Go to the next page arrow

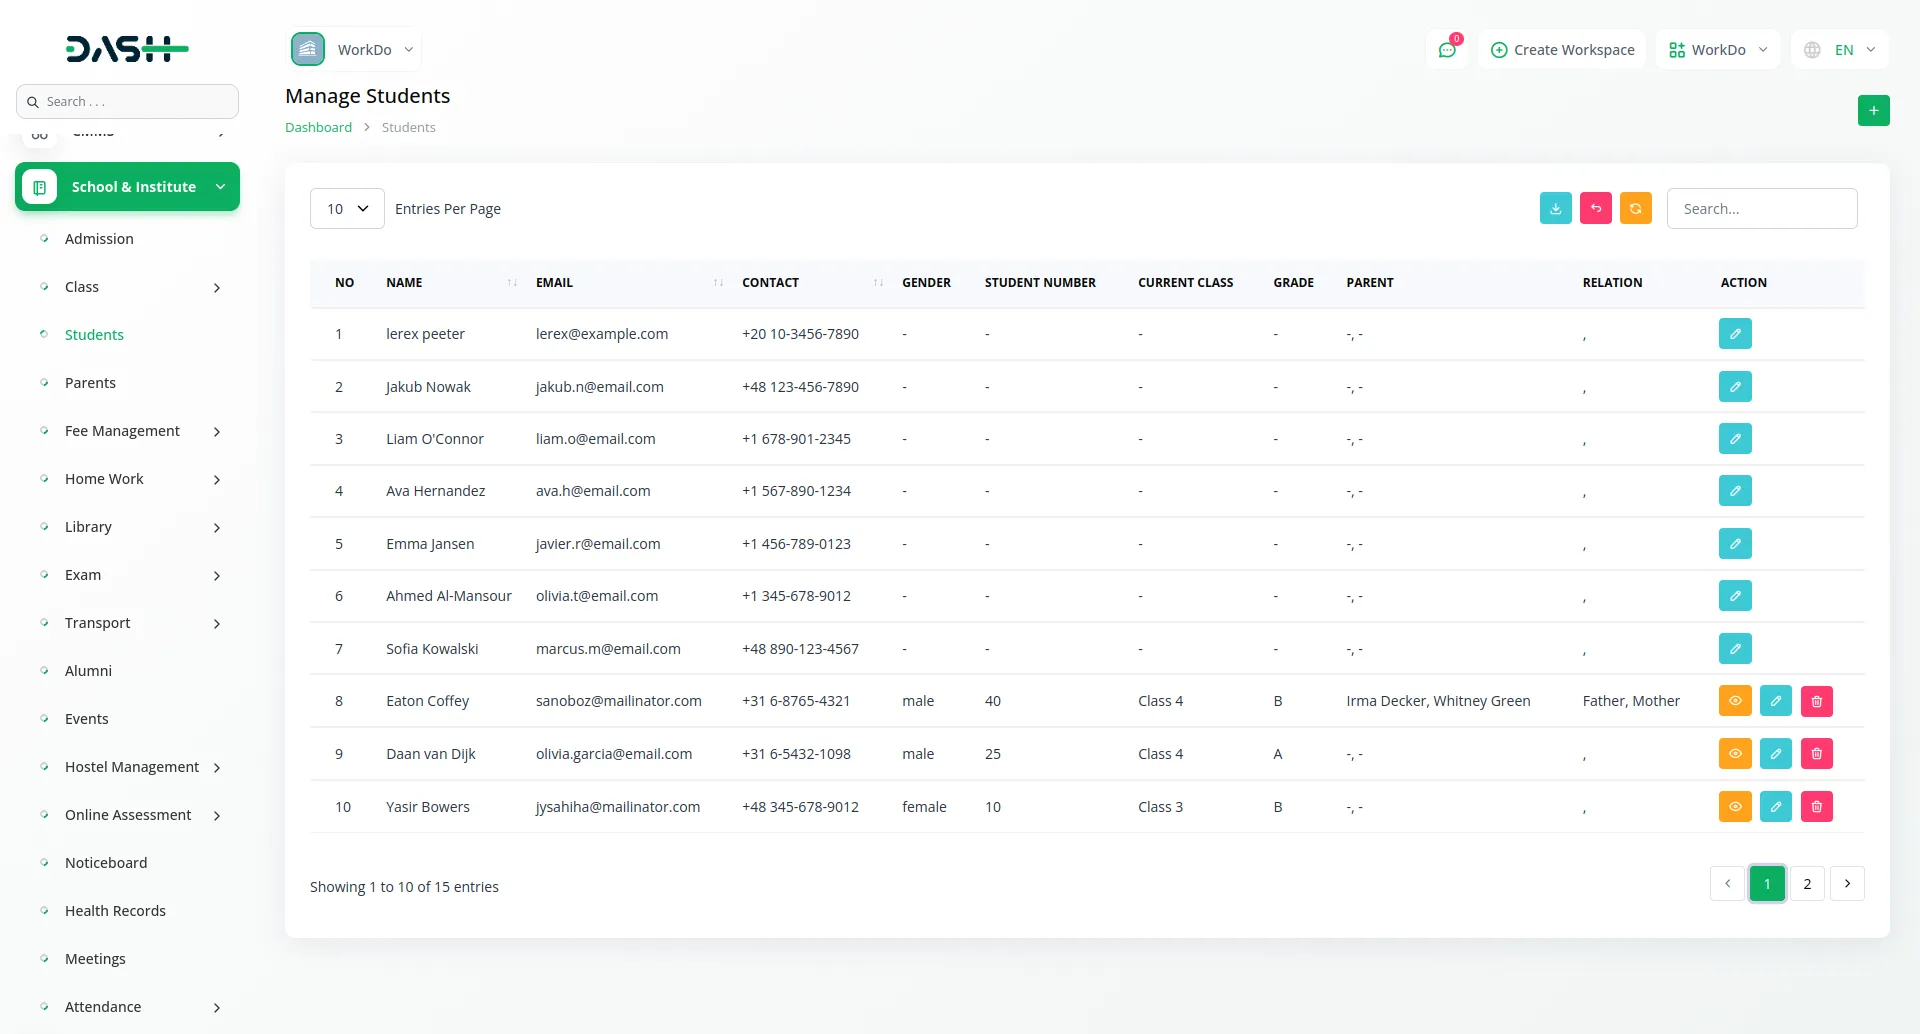pos(1847,884)
